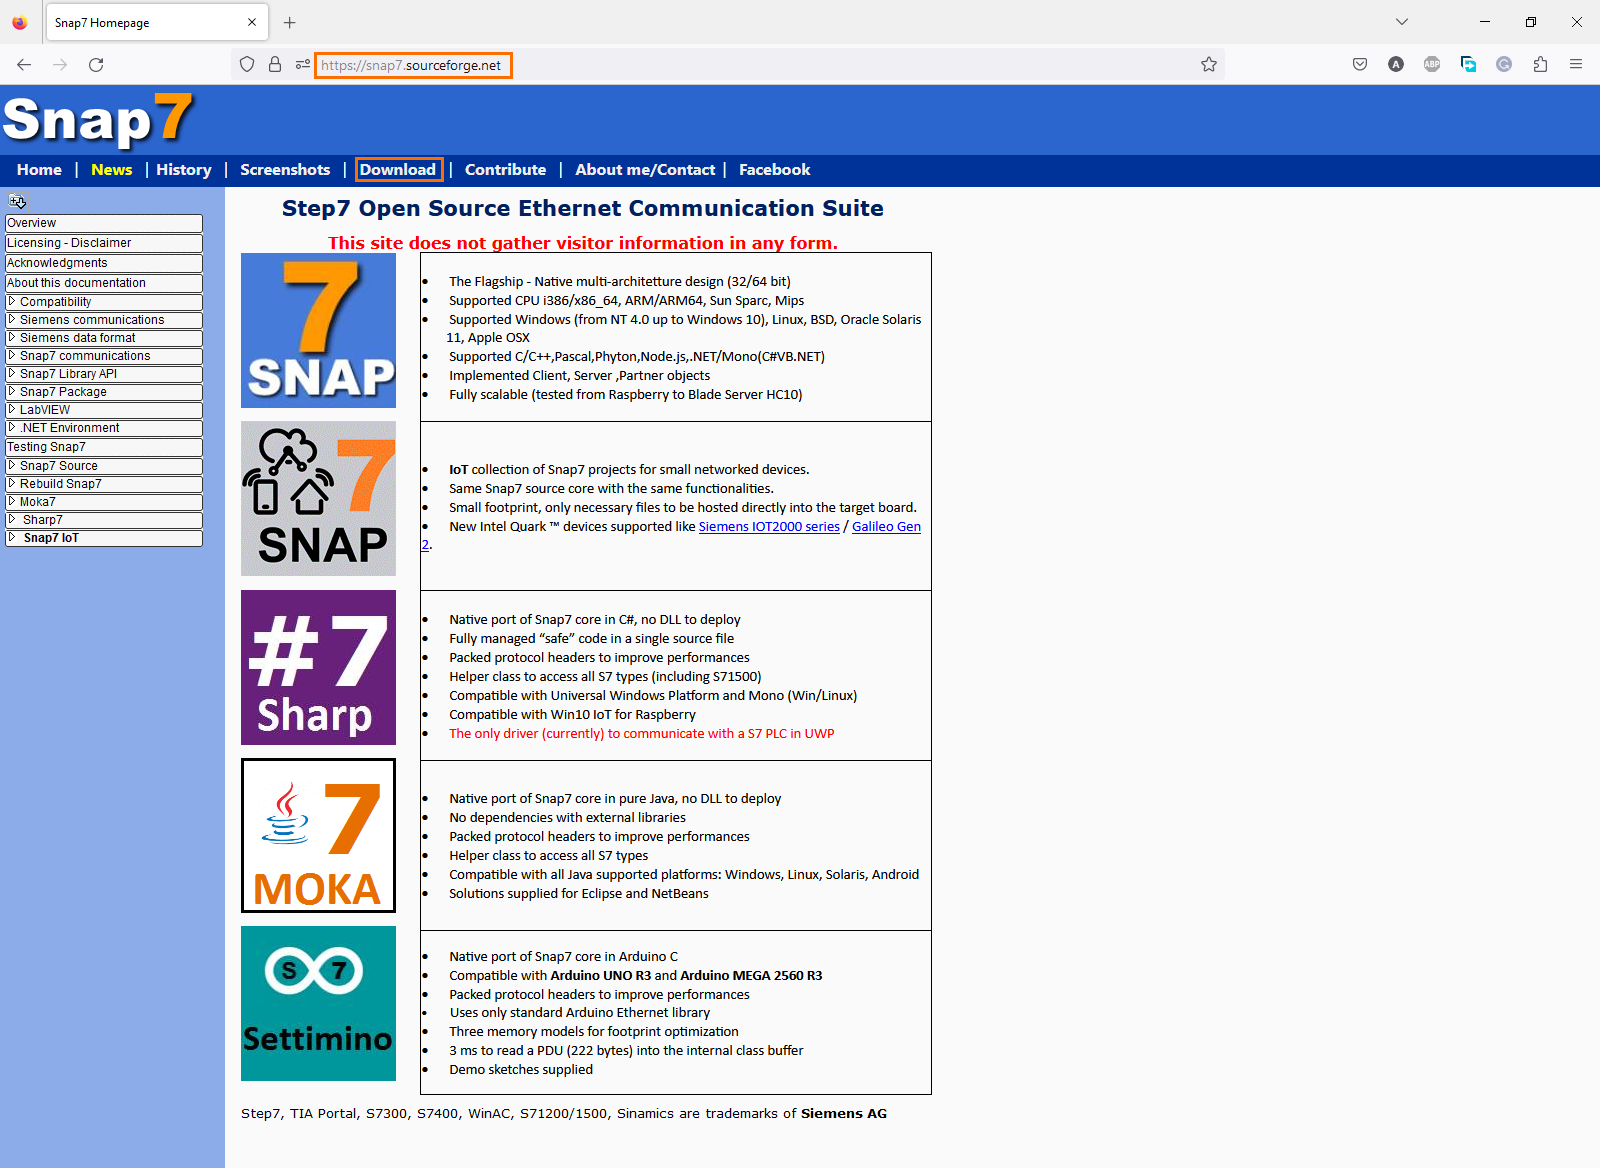Open a new browser tab
Viewport: 1600px width, 1168px height.
[x=290, y=22]
